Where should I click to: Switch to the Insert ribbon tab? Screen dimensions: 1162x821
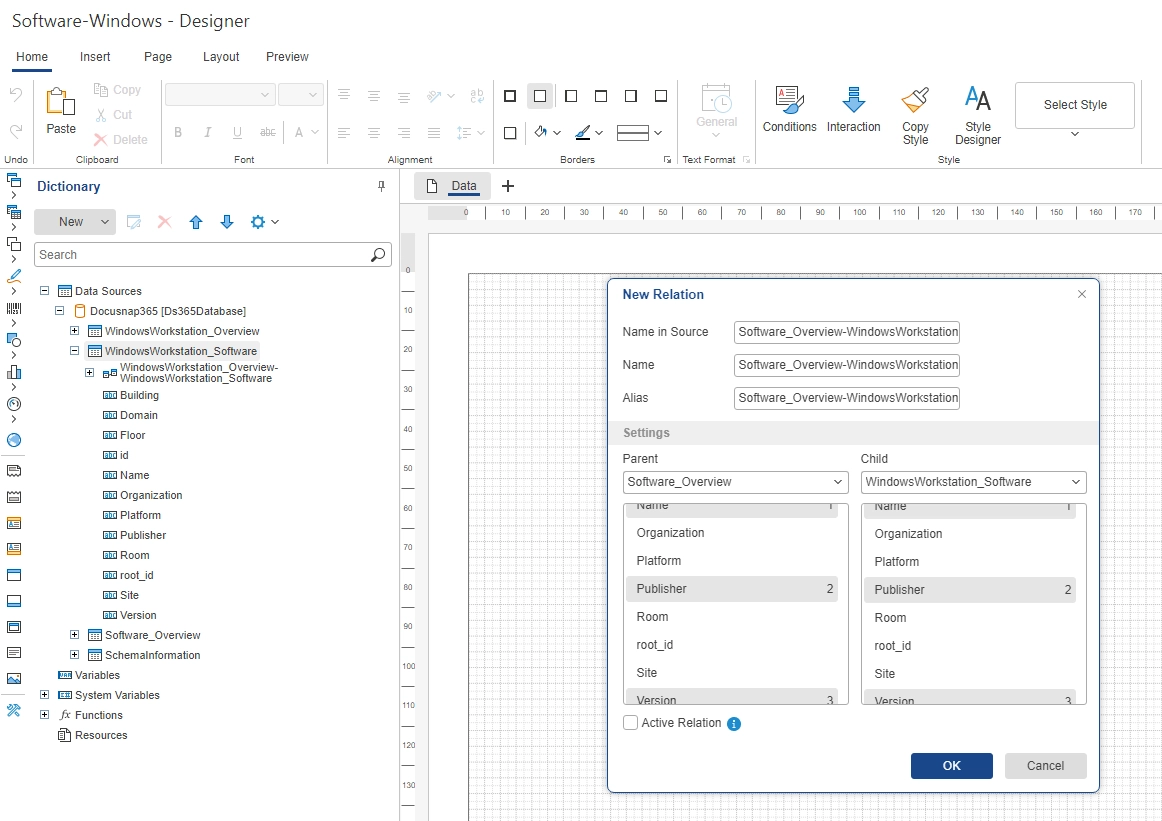click(x=95, y=57)
